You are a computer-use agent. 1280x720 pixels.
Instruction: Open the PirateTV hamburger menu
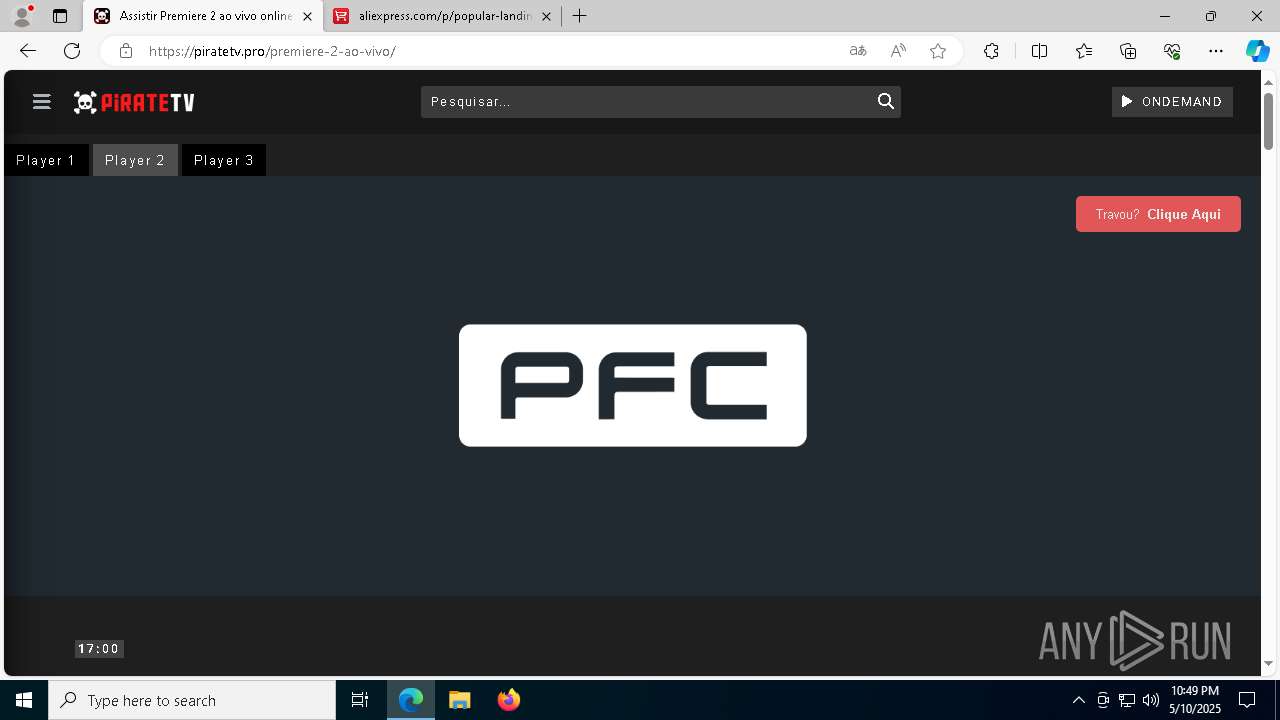pos(41,102)
